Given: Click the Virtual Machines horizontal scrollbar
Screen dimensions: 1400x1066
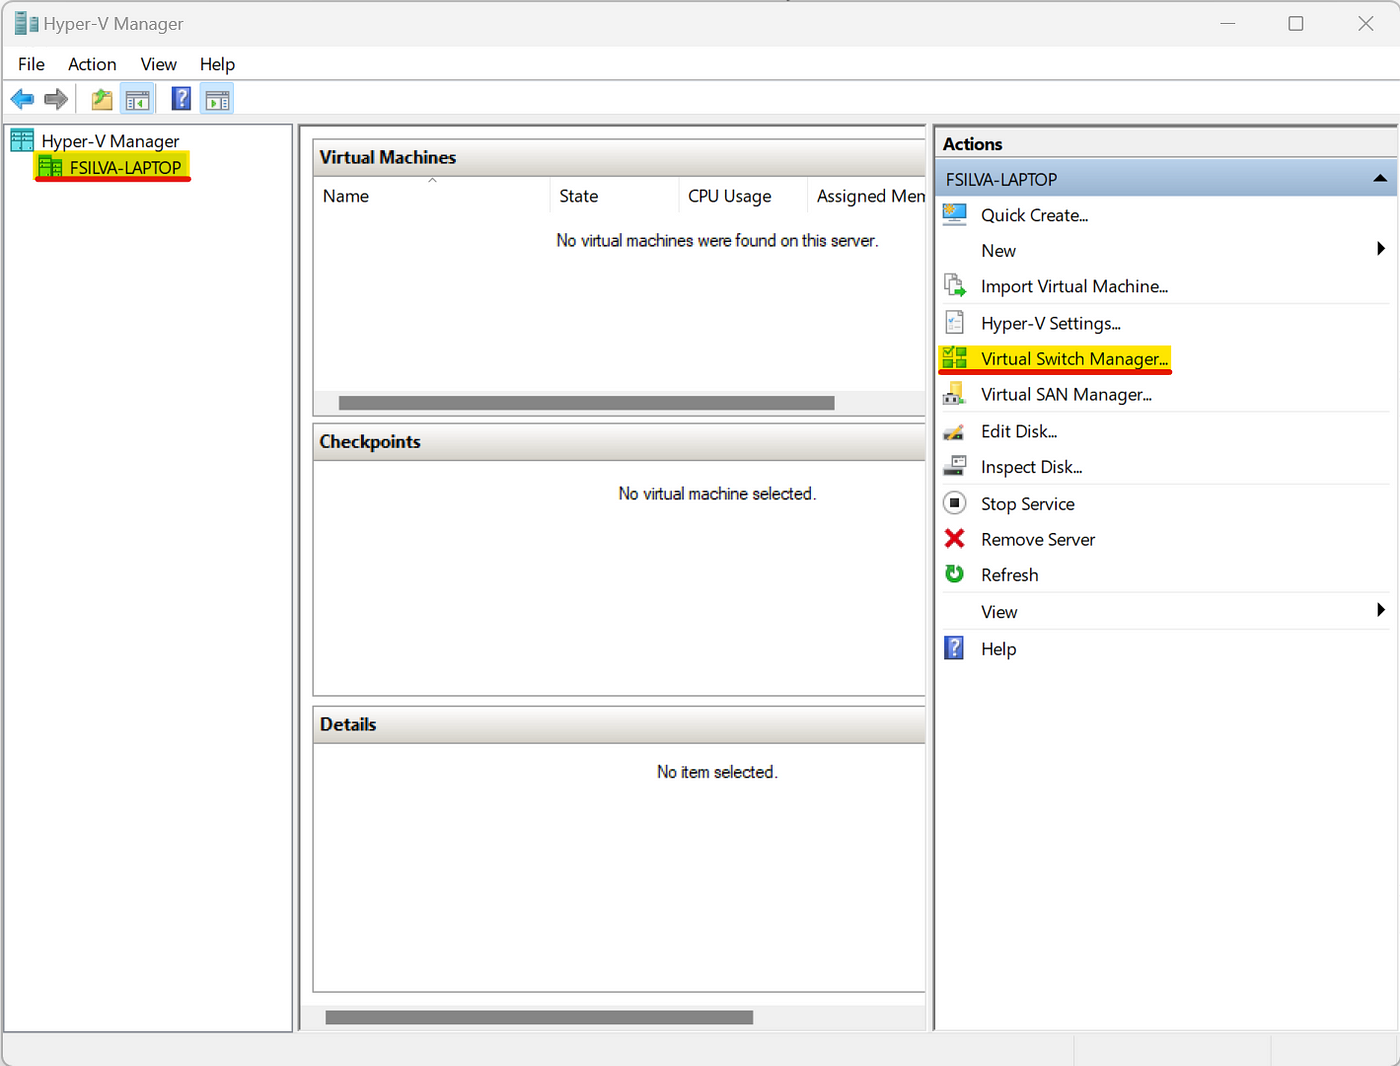Looking at the screenshot, I should (586, 403).
